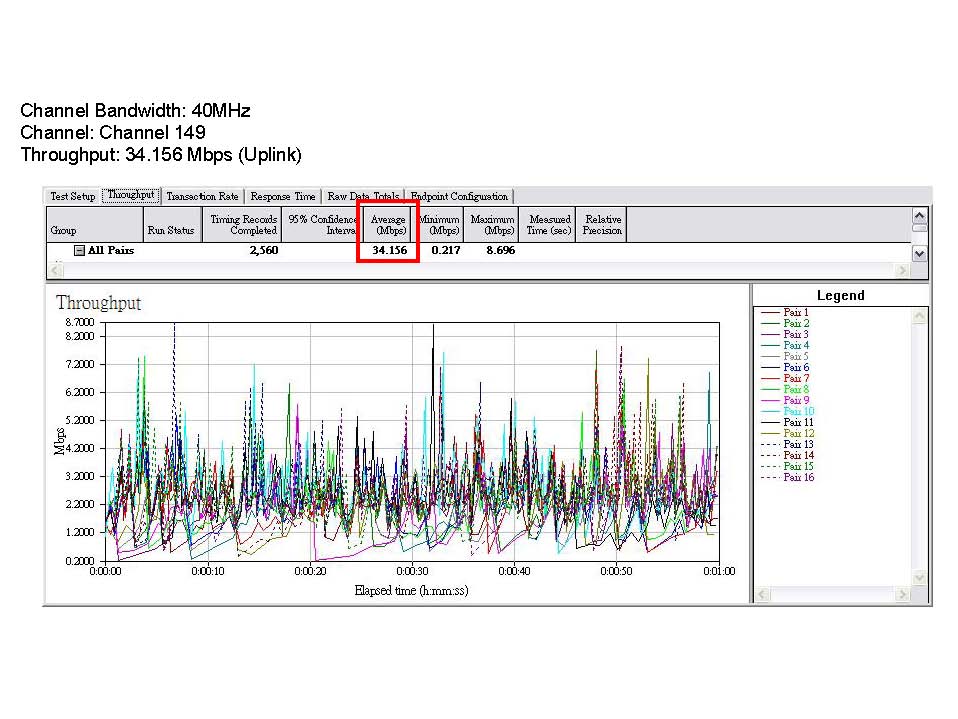
Task: Click the Average (Mbps) column header
Action: [389, 225]
